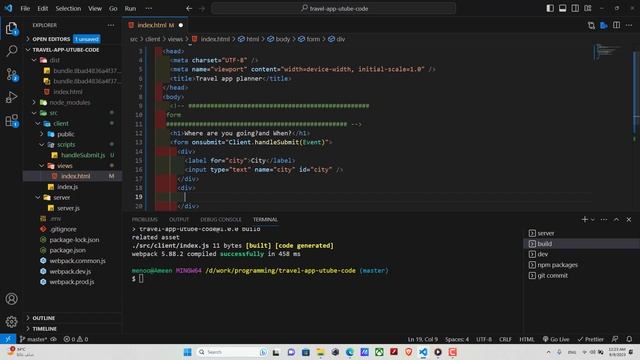640x360 pixels.
Task: Open editor more actions ellipsis
Action: pos(629,25)
